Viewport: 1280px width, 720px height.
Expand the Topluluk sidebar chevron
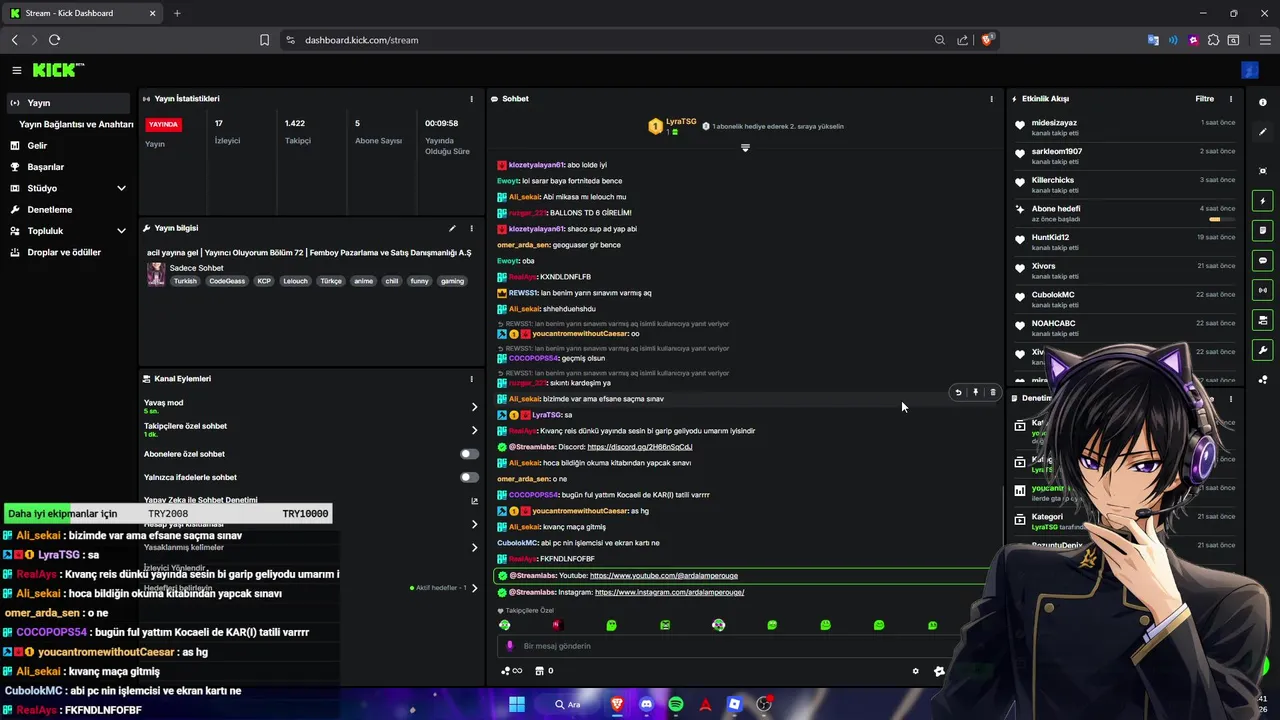121,231
